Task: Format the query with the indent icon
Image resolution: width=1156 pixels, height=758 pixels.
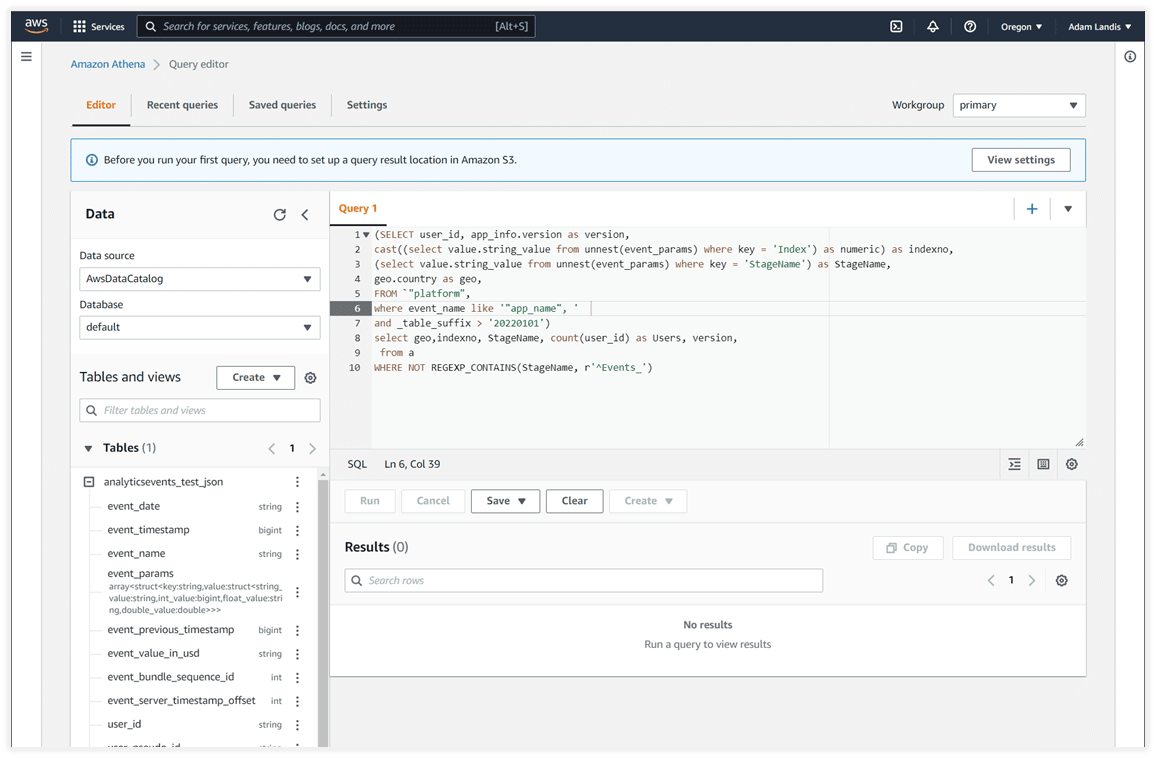Action: tap(1014, 465)
